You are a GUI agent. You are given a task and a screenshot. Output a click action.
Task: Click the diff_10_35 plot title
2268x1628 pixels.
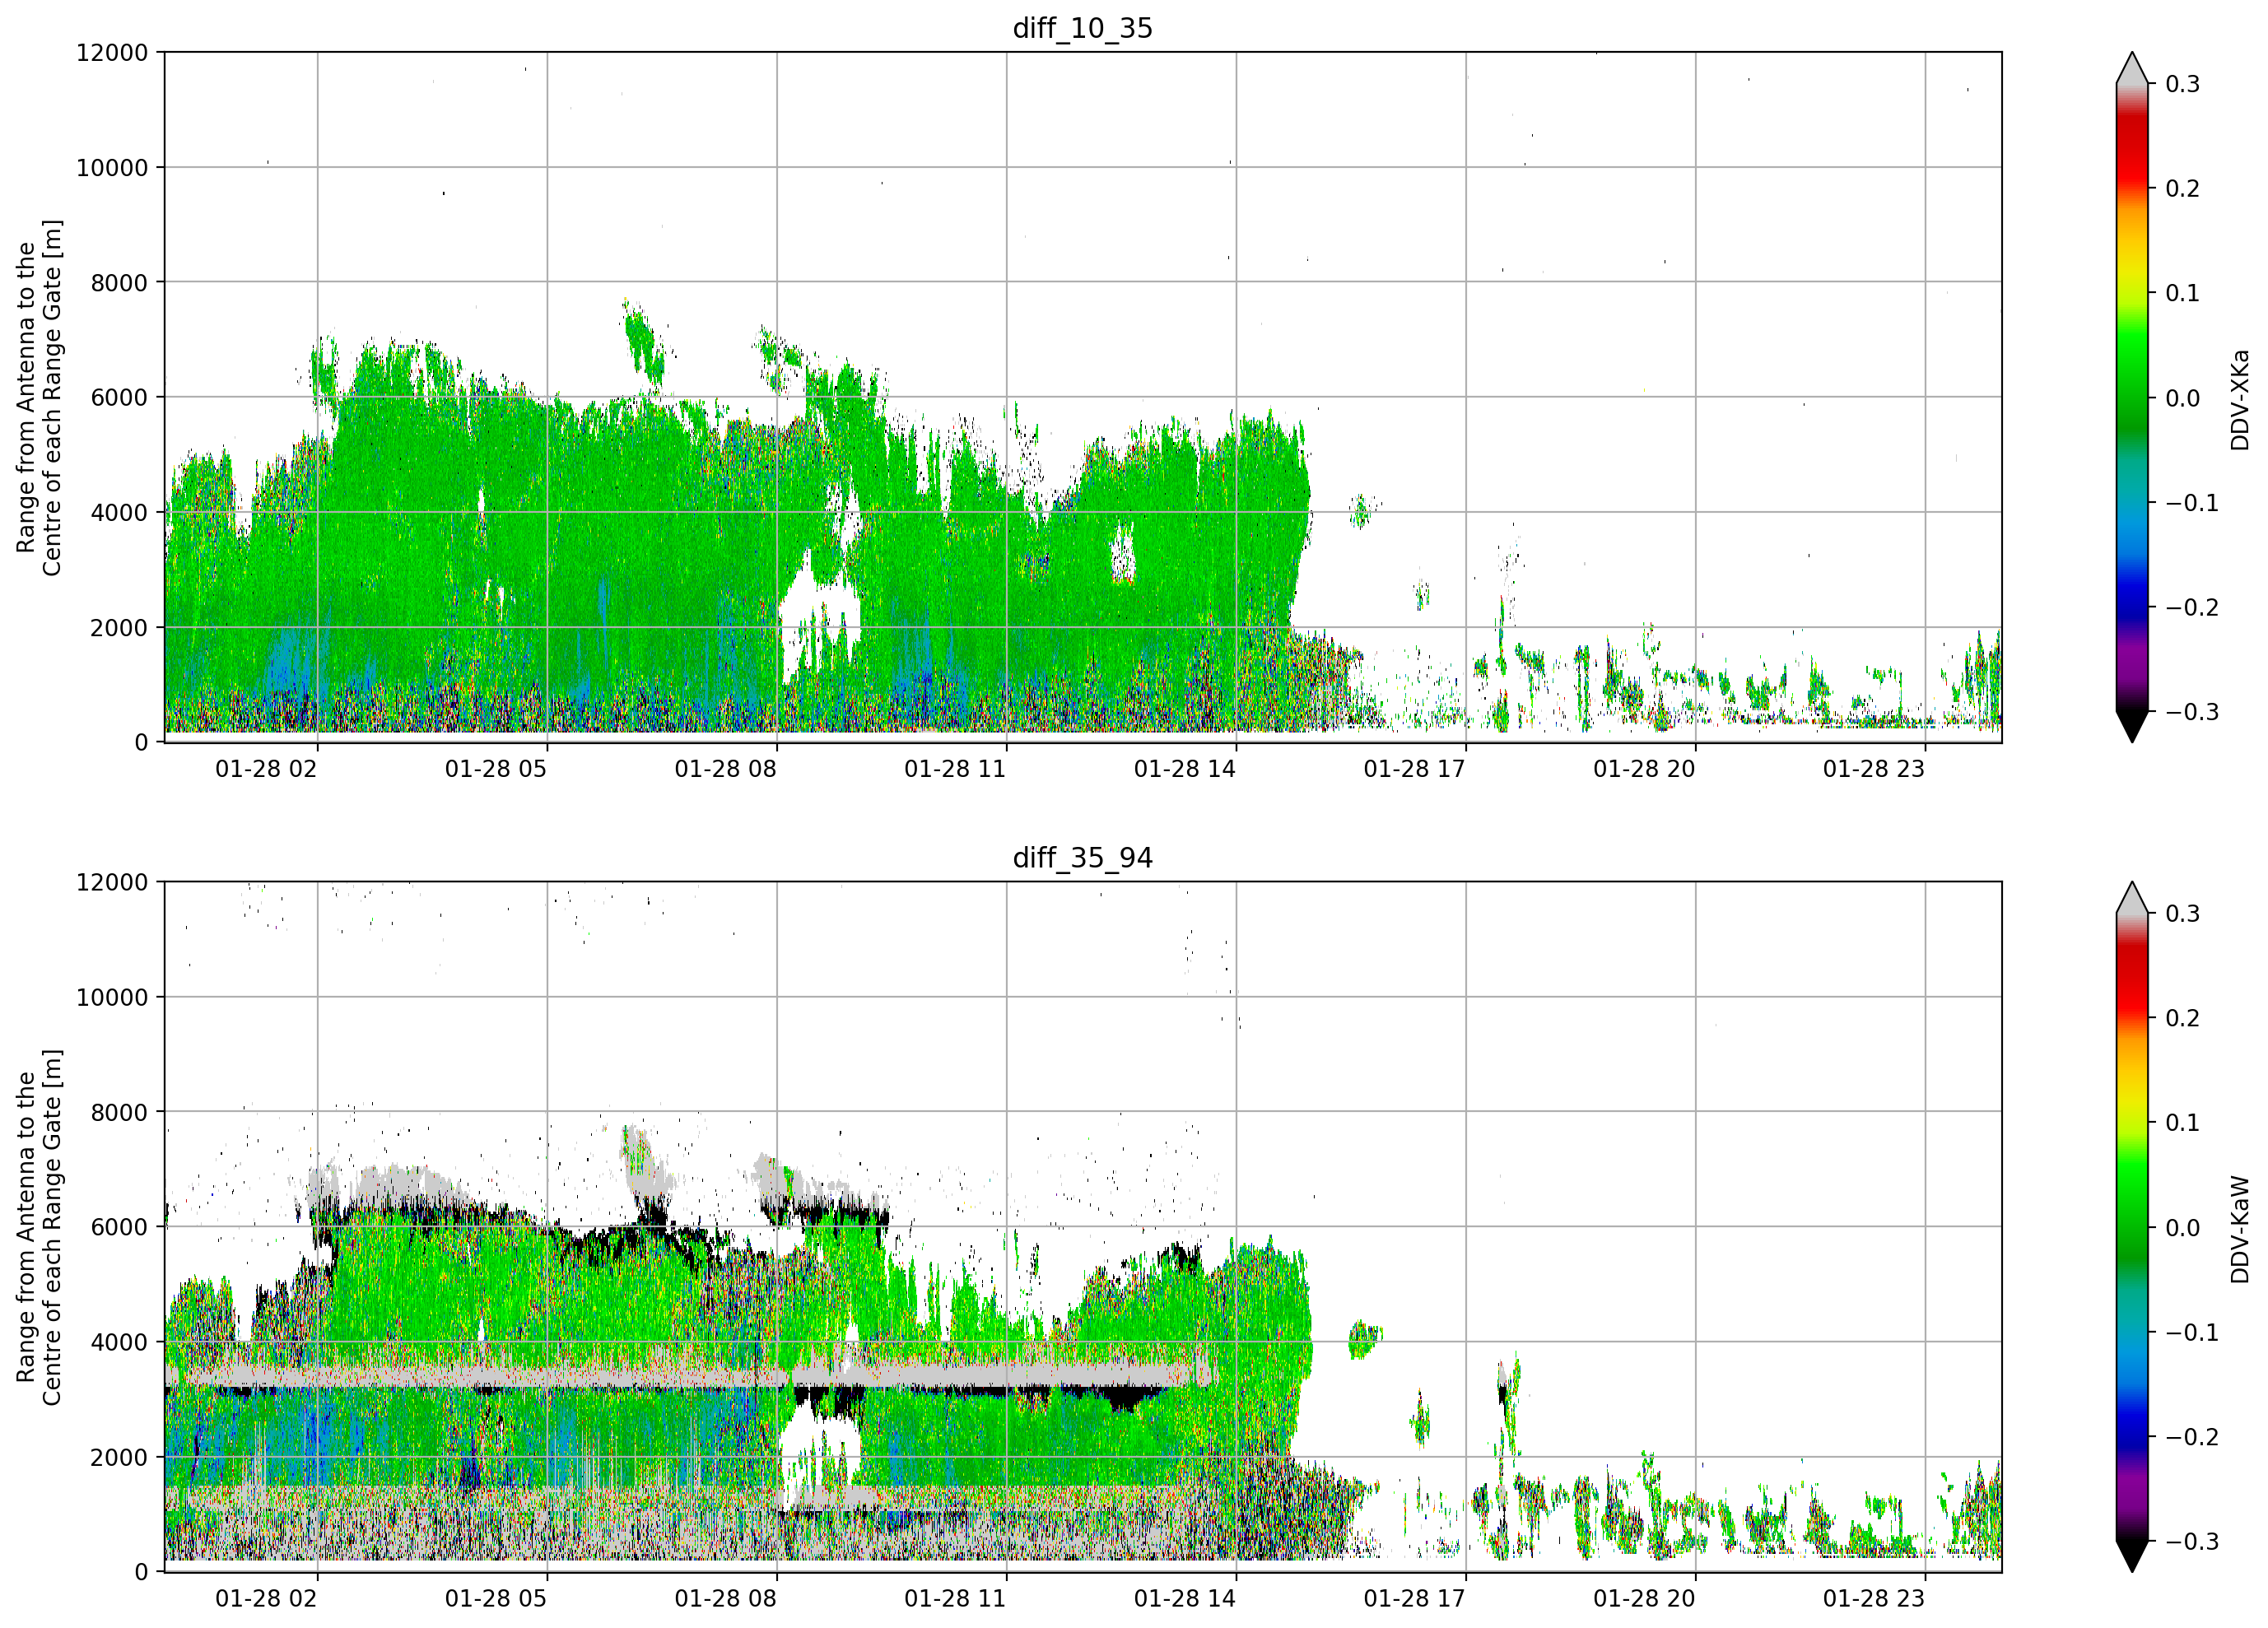click(x=1083, y=28)
